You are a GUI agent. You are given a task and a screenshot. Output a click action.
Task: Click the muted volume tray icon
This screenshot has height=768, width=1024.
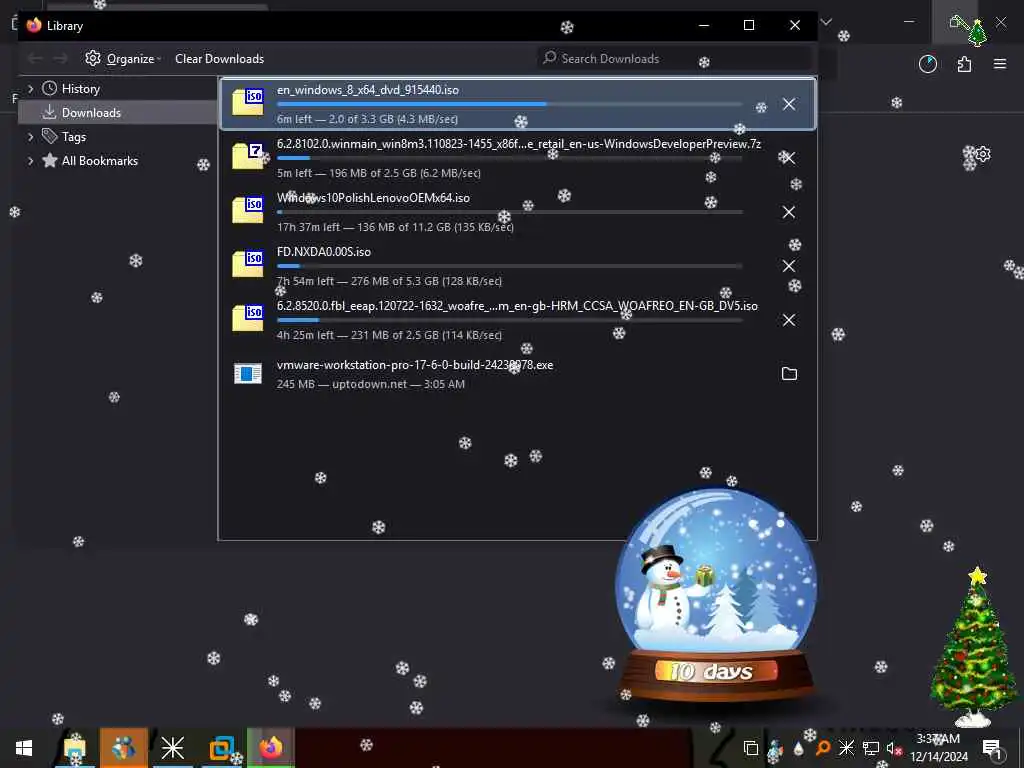tap(893, 748)
